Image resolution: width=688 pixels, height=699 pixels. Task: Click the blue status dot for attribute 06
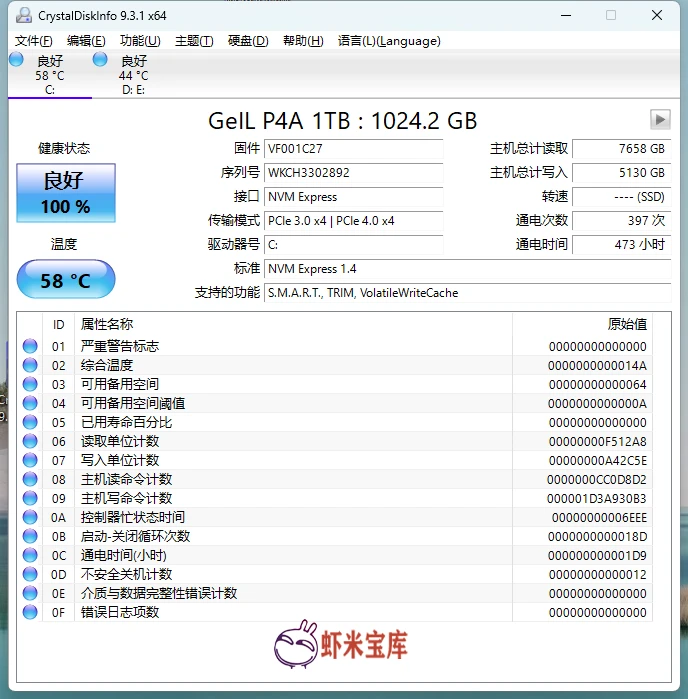click(30, 441)
